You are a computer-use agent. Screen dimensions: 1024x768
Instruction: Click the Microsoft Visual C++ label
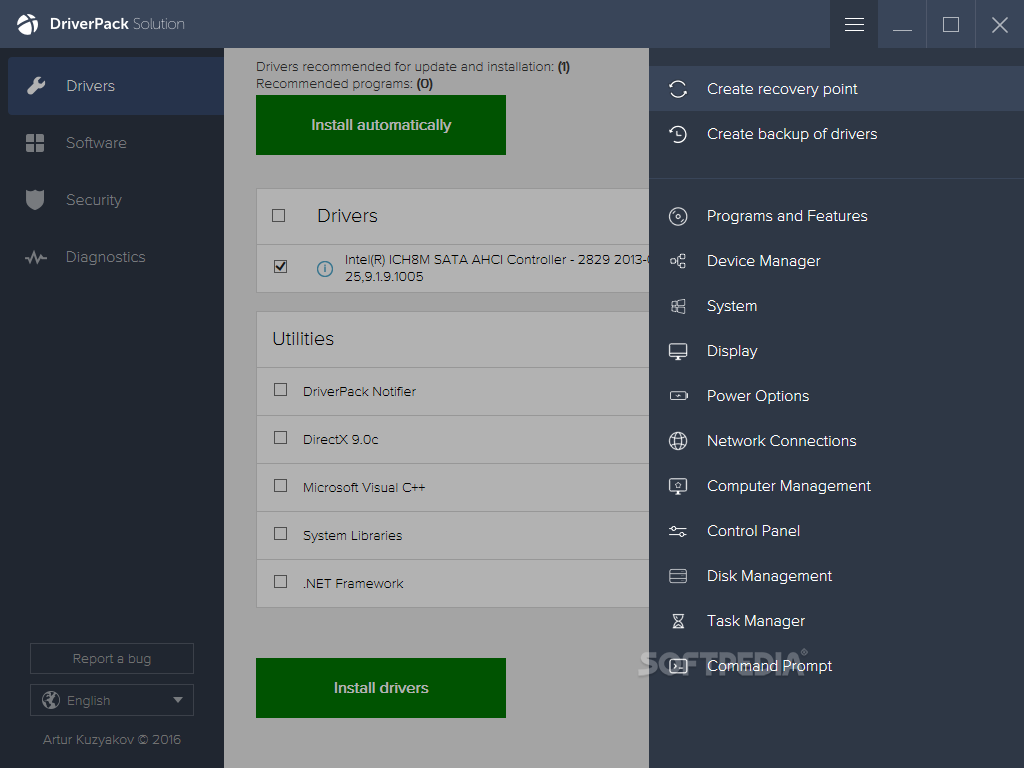(364, 488)
